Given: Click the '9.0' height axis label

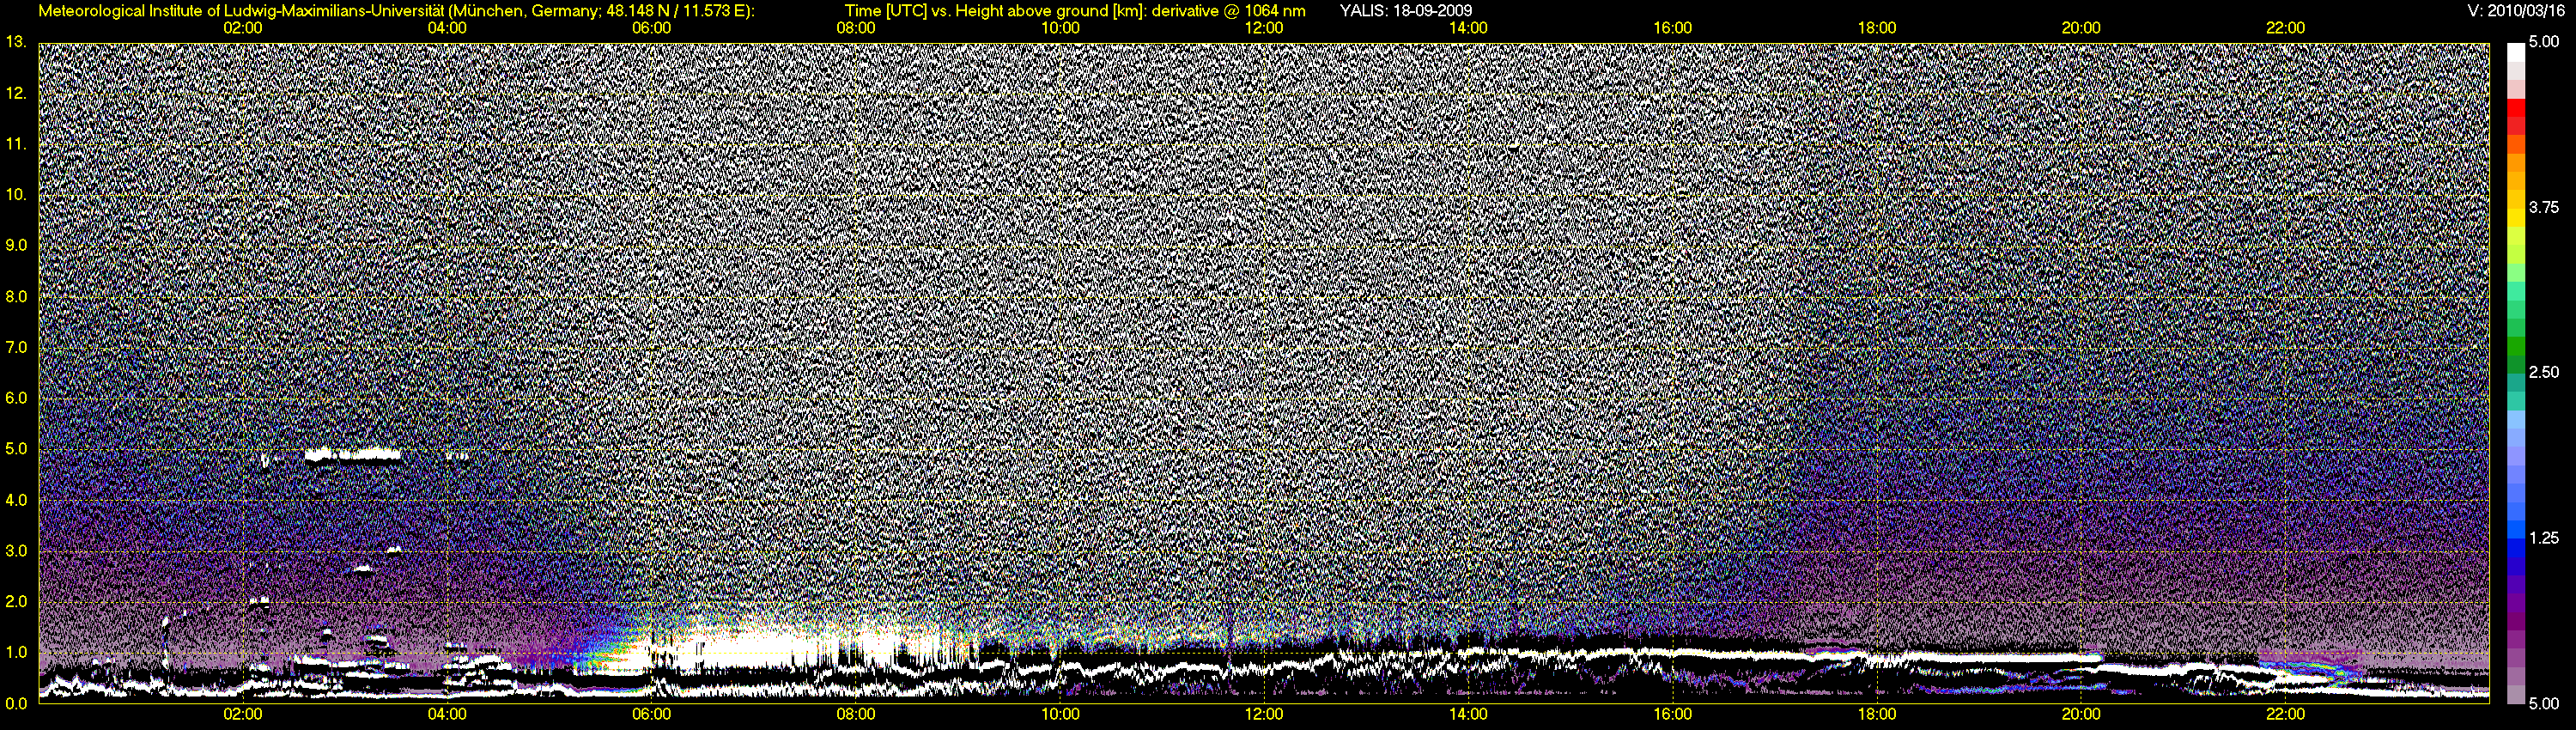Looking at the screenshot, I should tap(16, 245).
